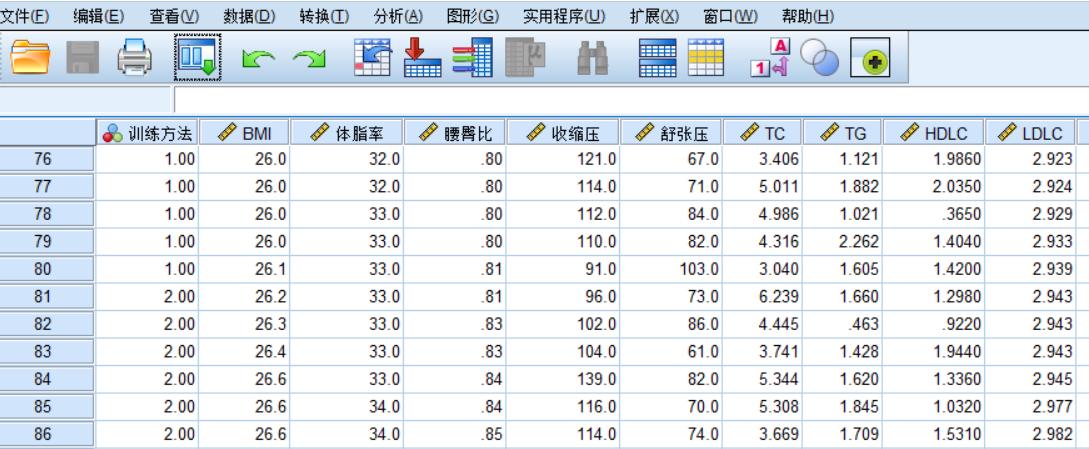Select row number 76 header
This screenshot has width=1089, height=449.
click(x=47, y=159)
